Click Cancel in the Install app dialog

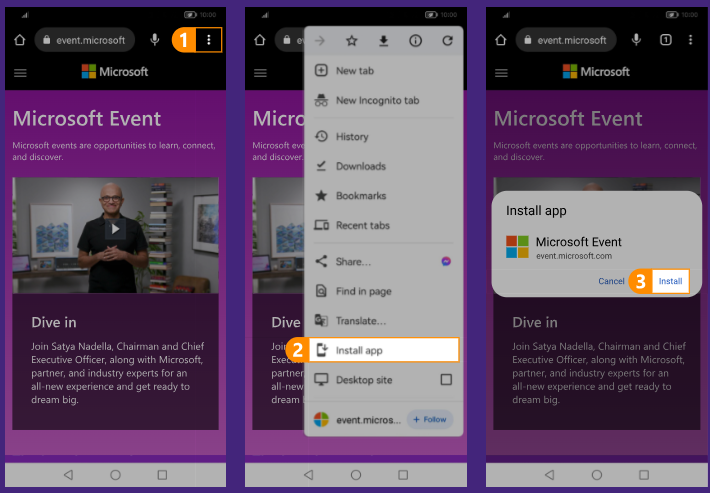coord(611,281)
